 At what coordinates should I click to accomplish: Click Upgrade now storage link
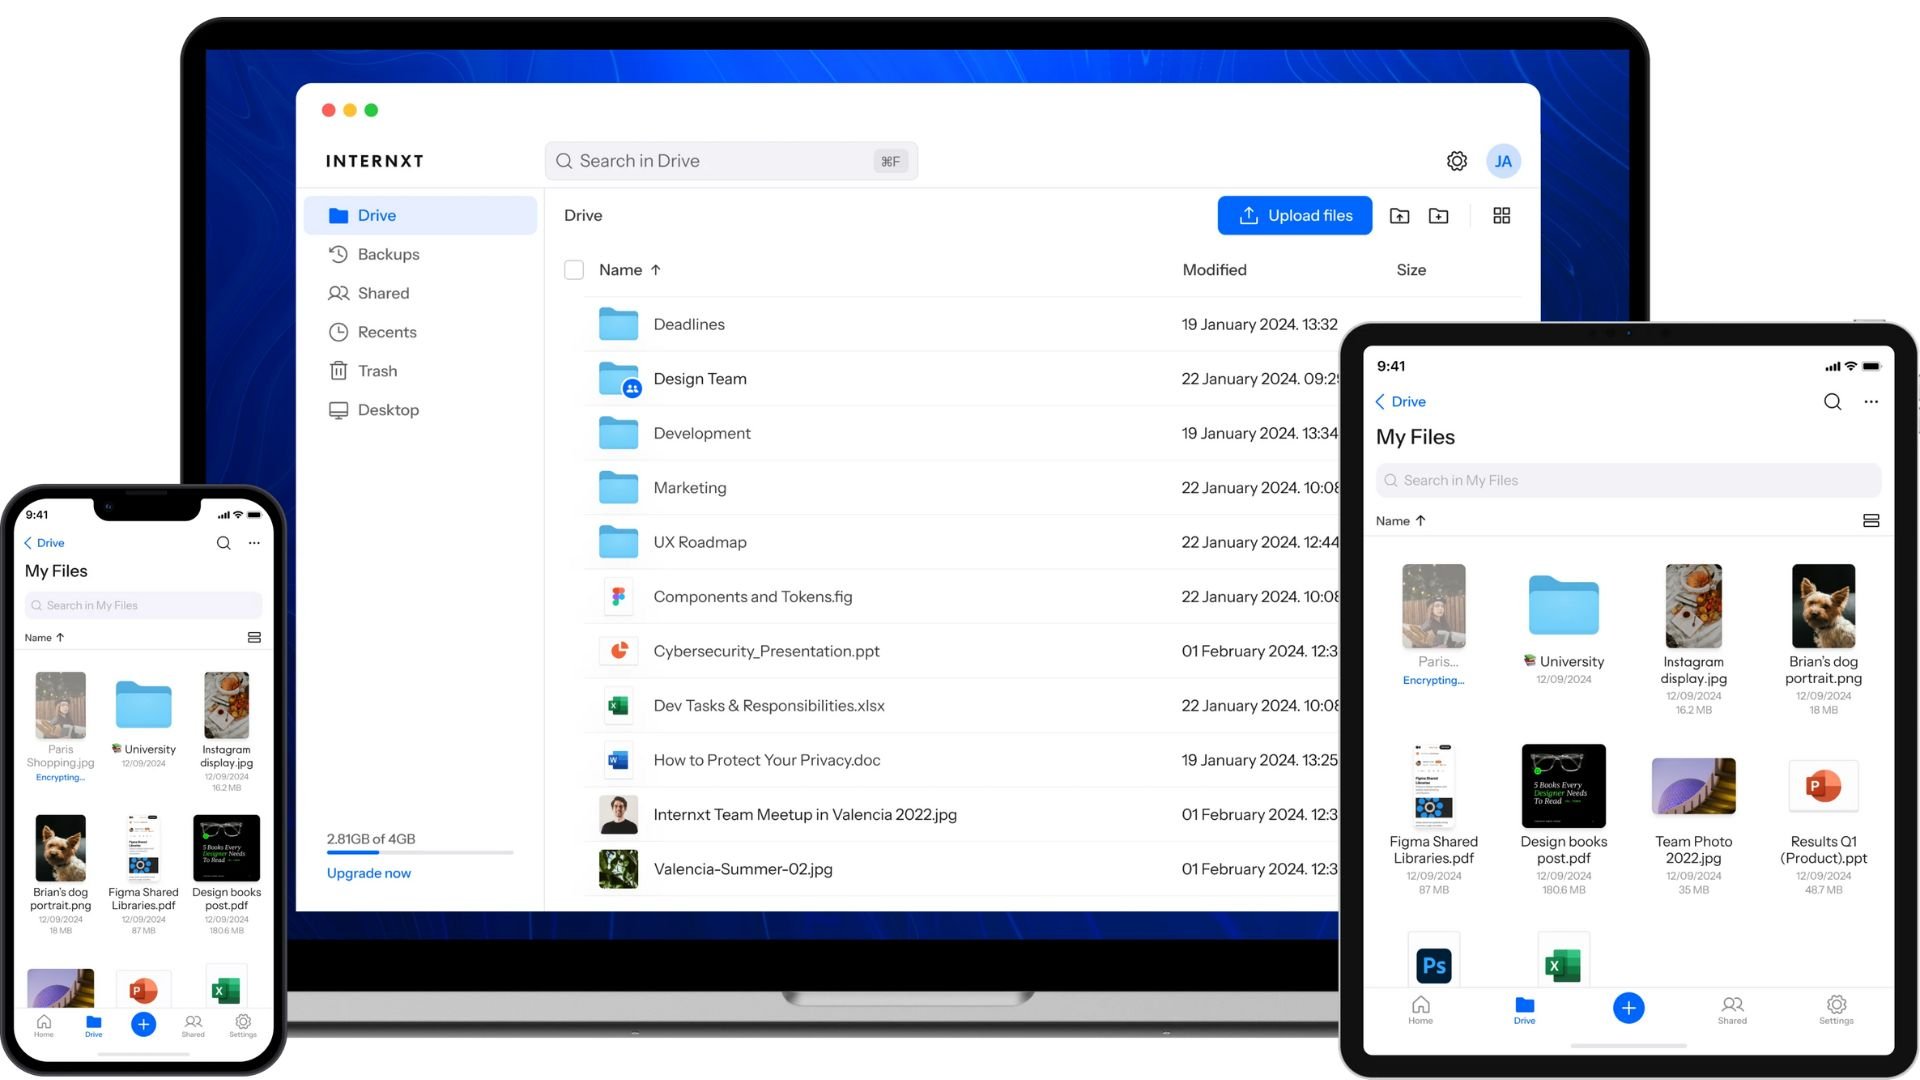[368, 873]
